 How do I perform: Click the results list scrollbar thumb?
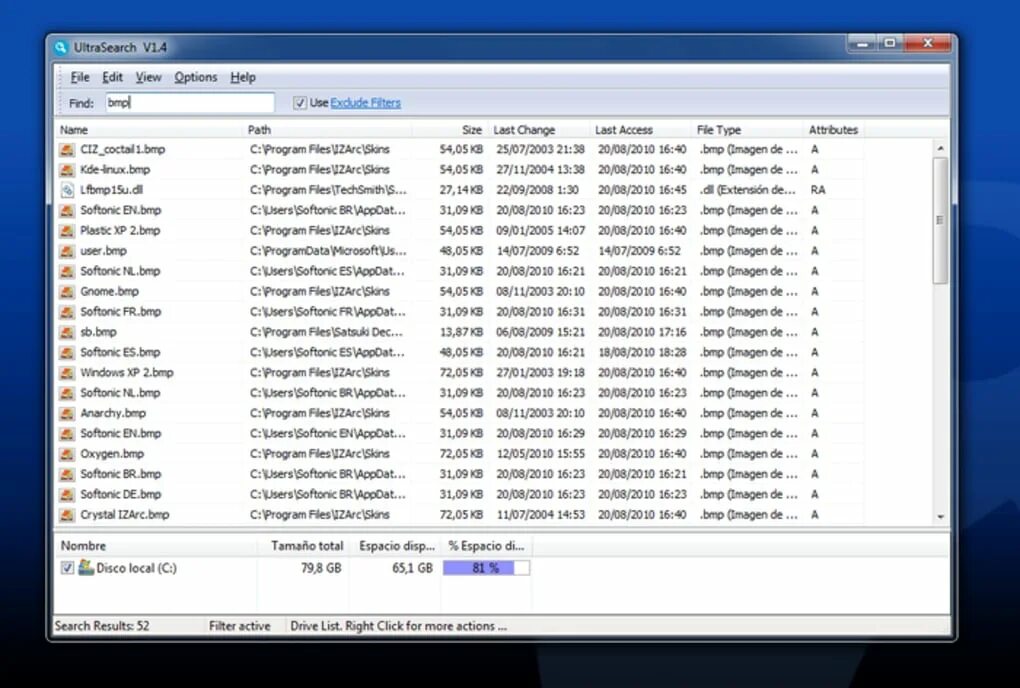point(940,220)
